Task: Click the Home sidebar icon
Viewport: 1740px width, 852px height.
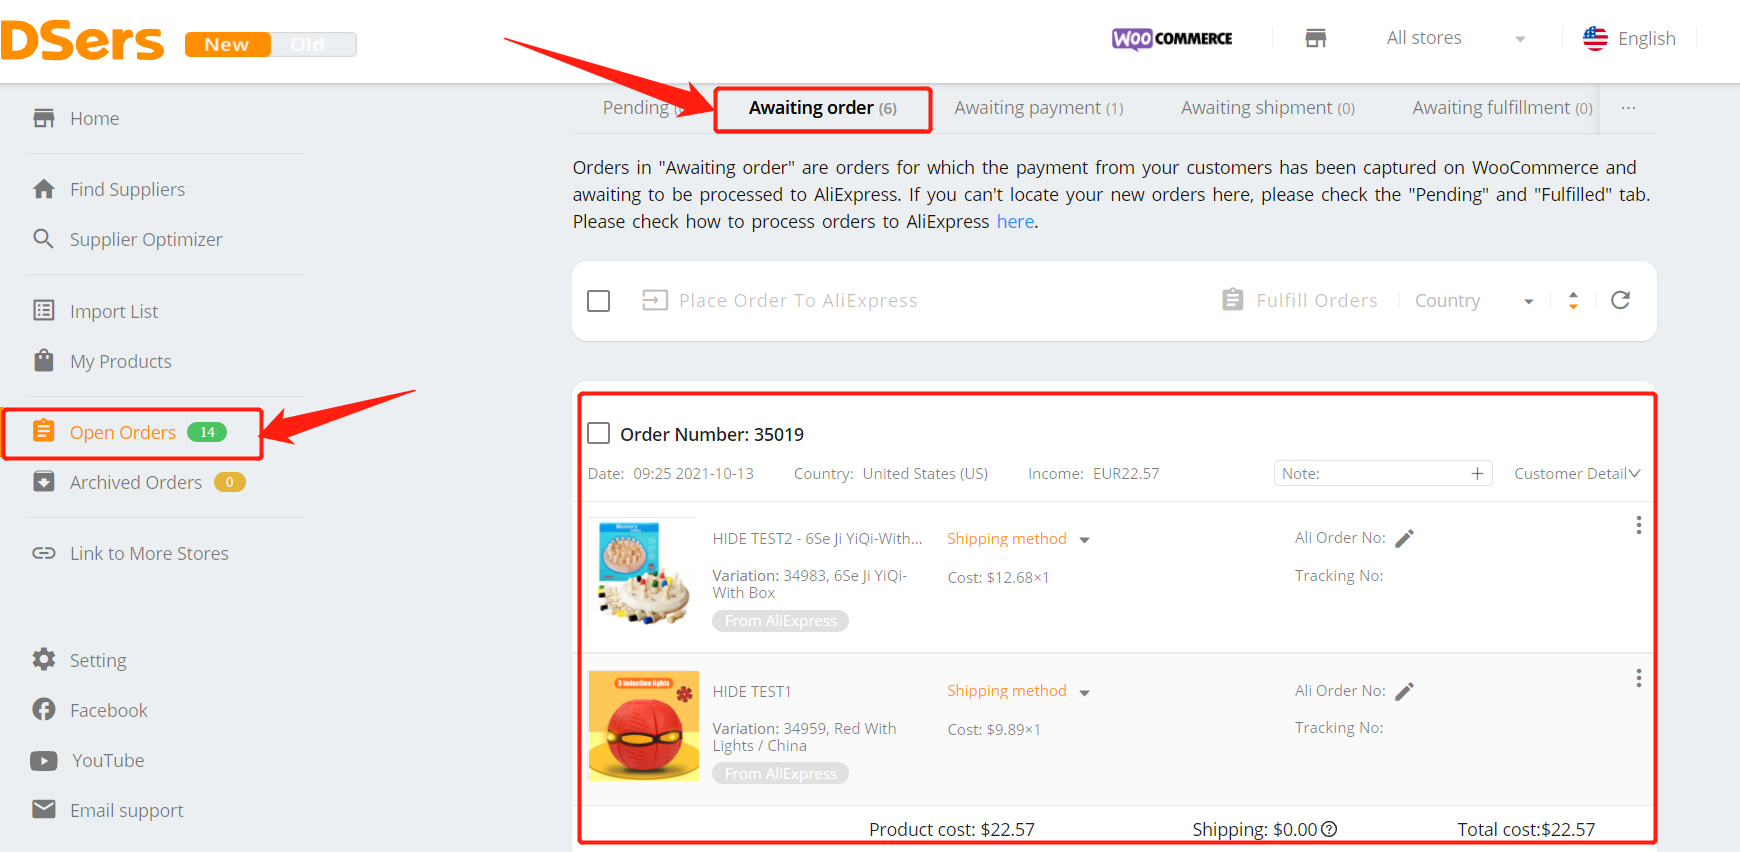Action: pos(44,118)
